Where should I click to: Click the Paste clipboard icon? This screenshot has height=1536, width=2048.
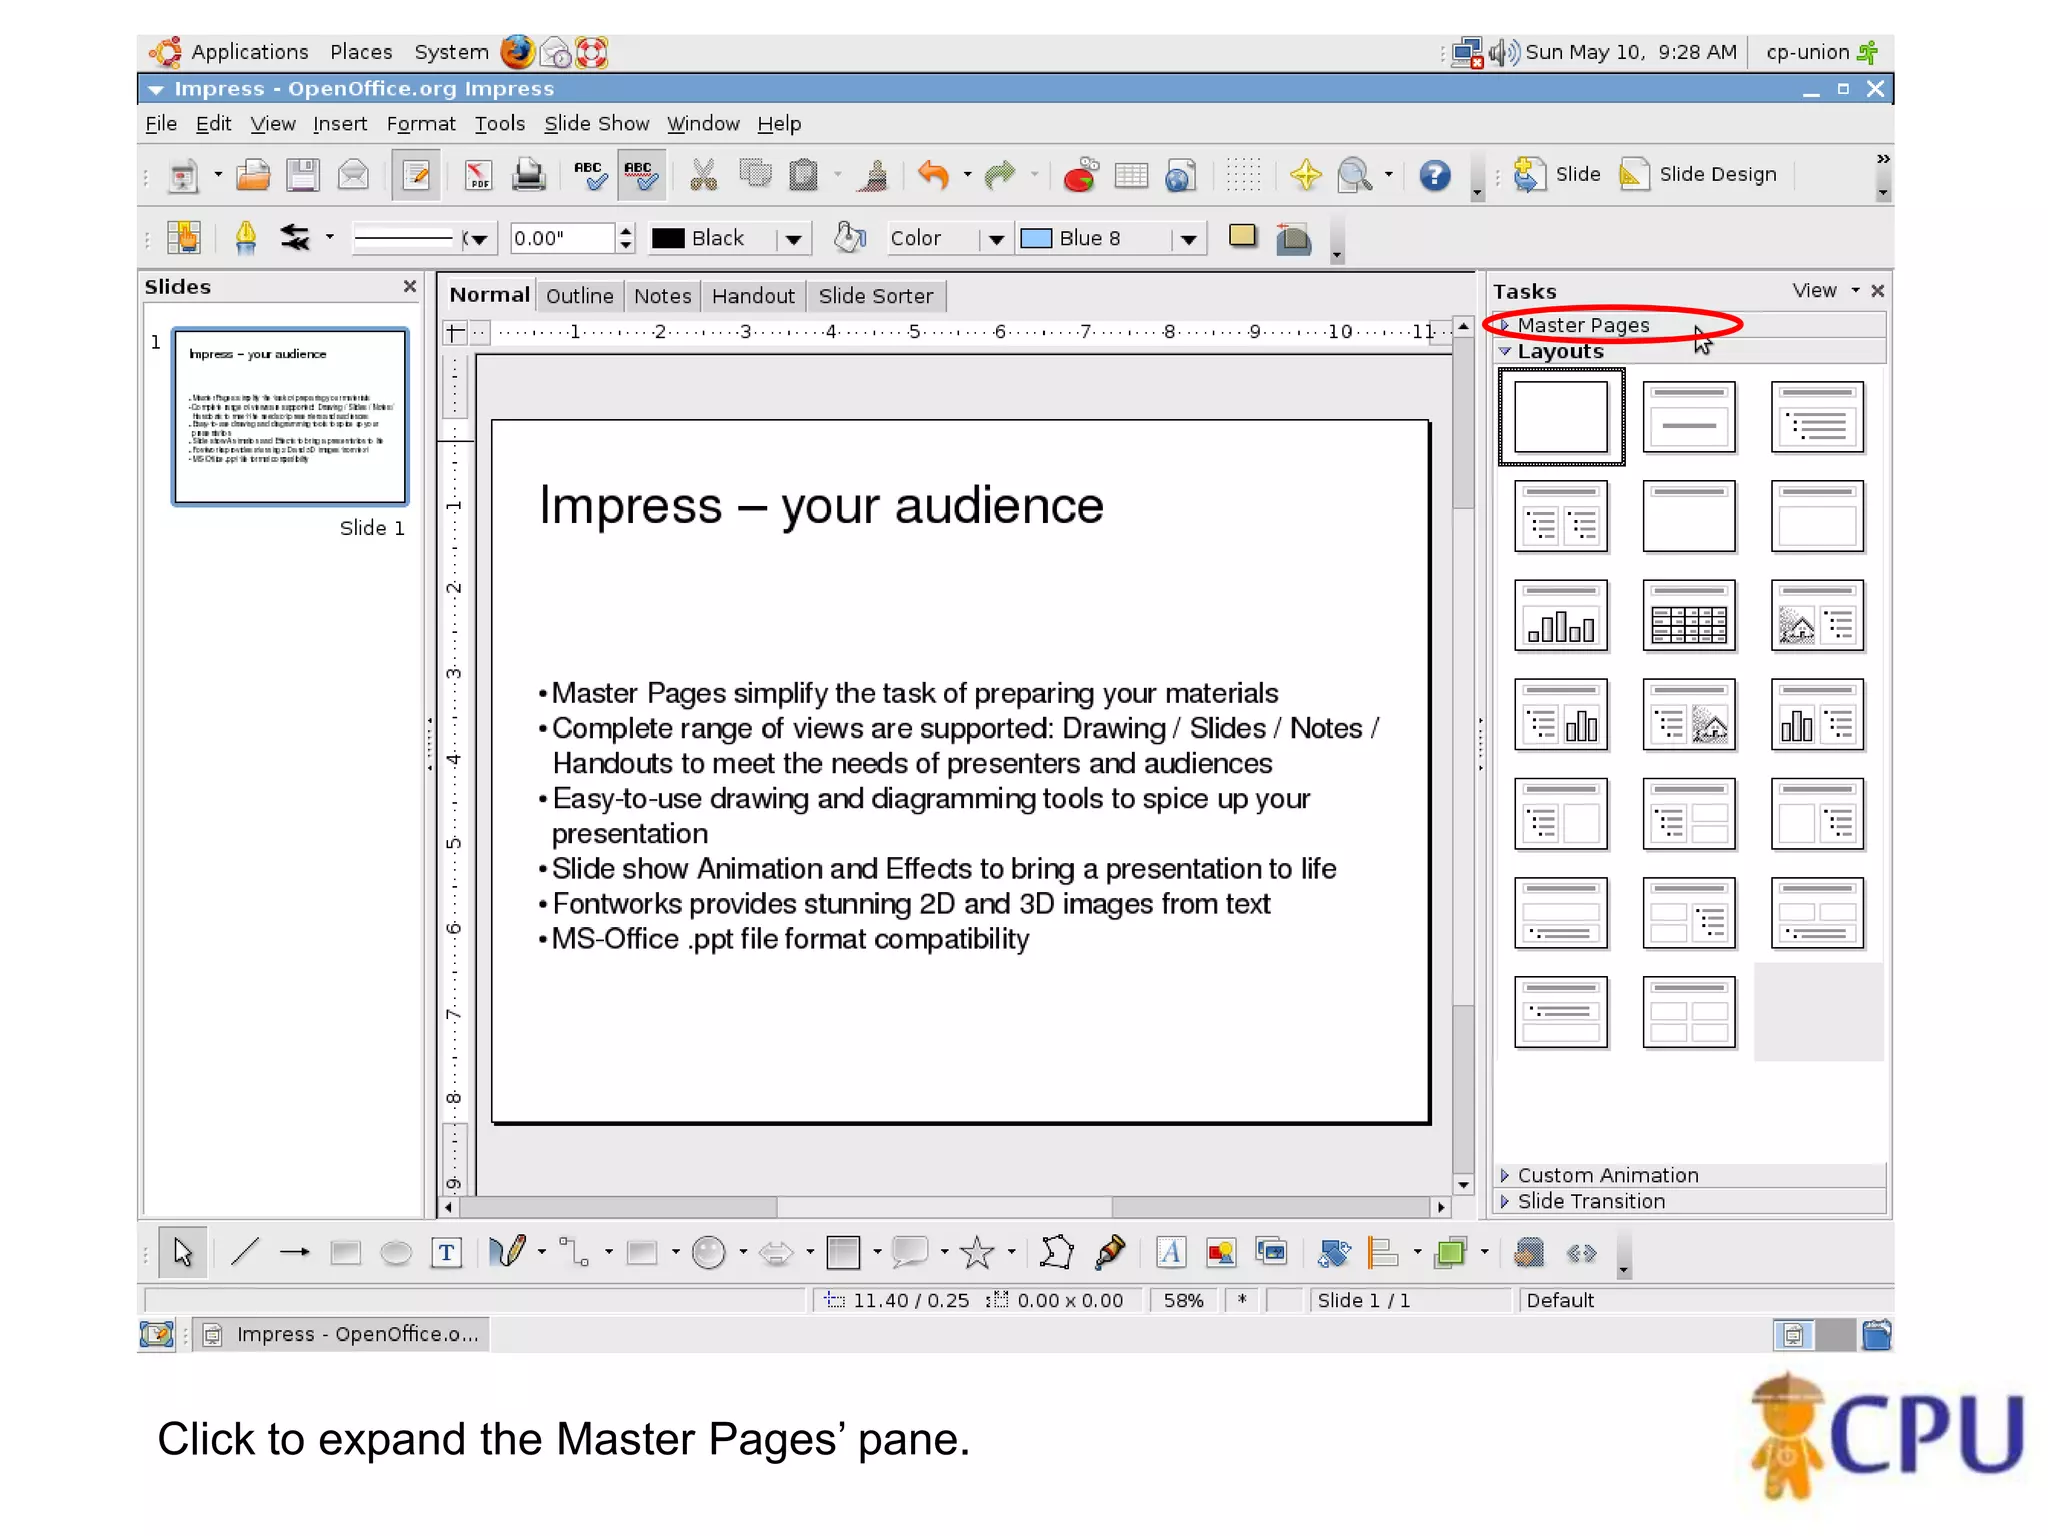point(803,176)
